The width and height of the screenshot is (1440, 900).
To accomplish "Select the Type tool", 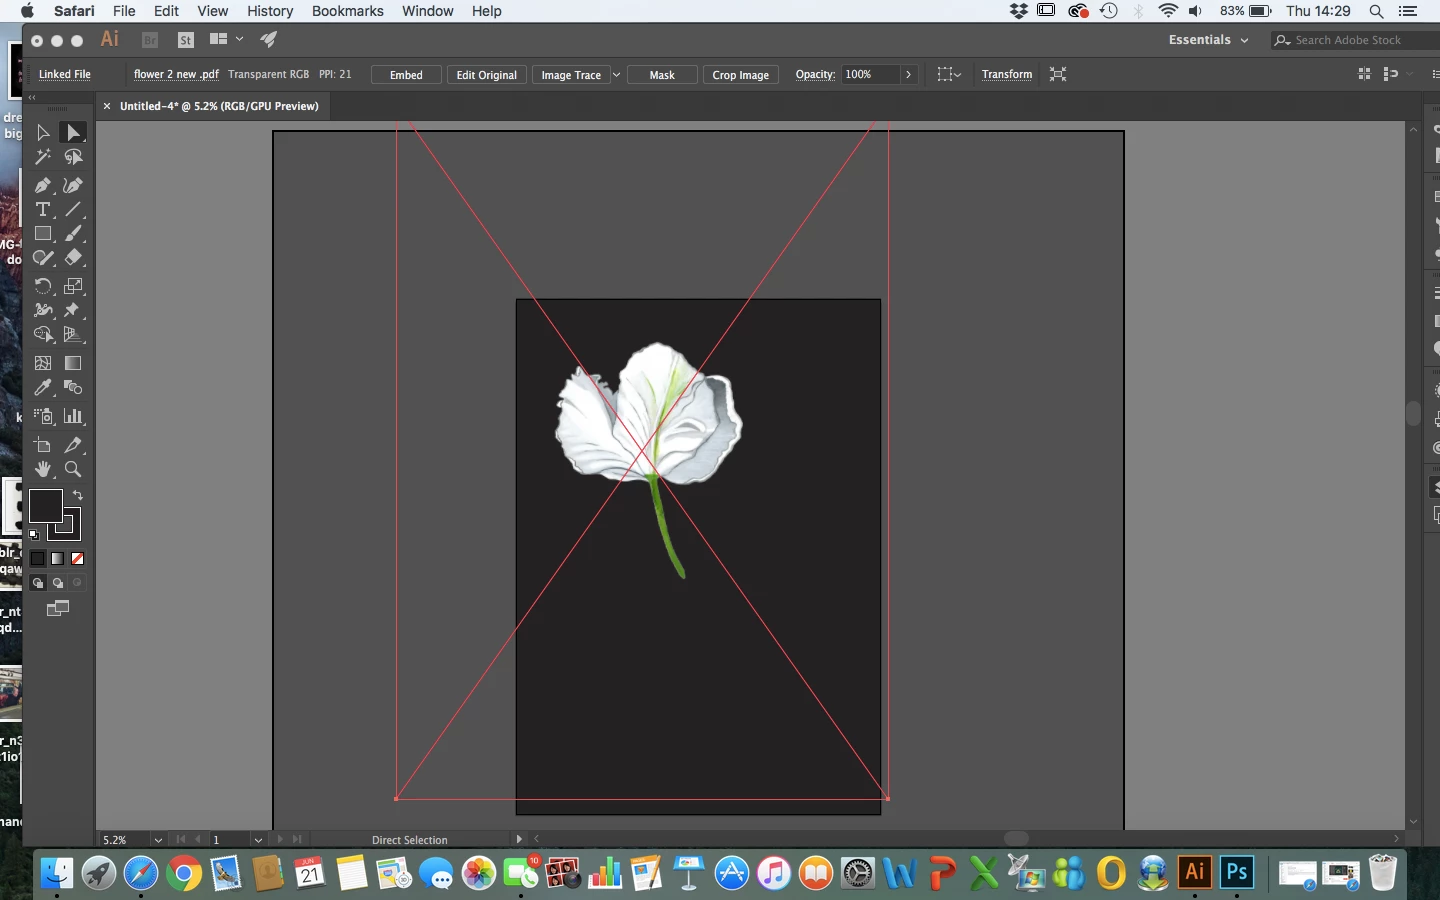I will click(x=42, y=210).
